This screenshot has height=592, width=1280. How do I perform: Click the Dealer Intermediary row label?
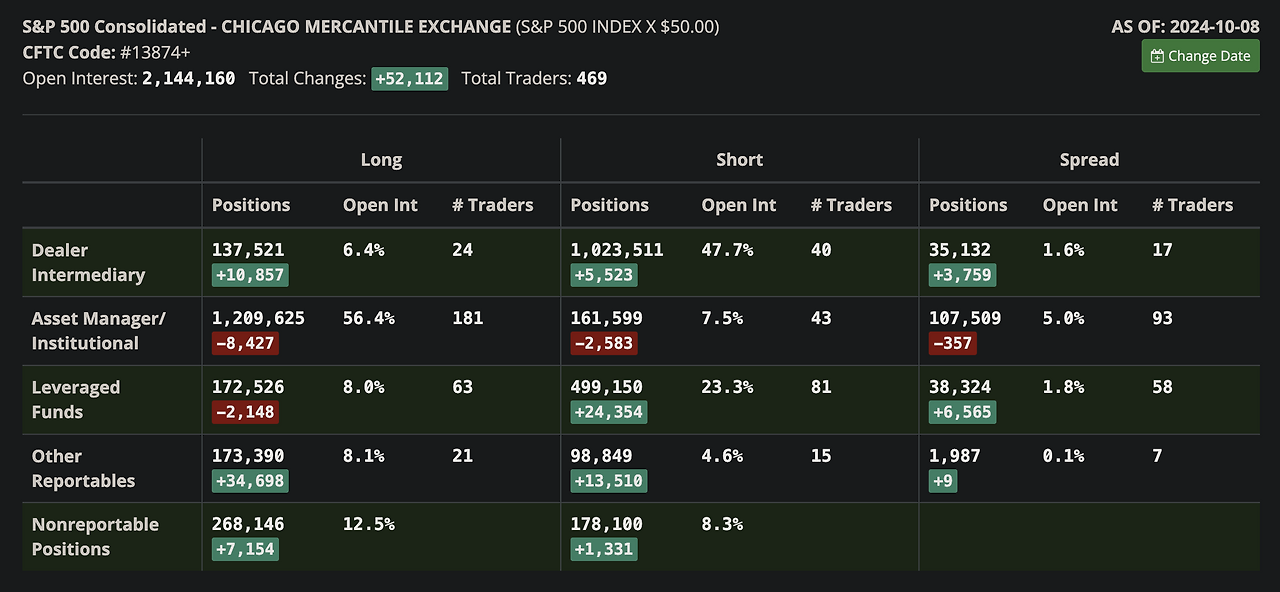point(88,262)
